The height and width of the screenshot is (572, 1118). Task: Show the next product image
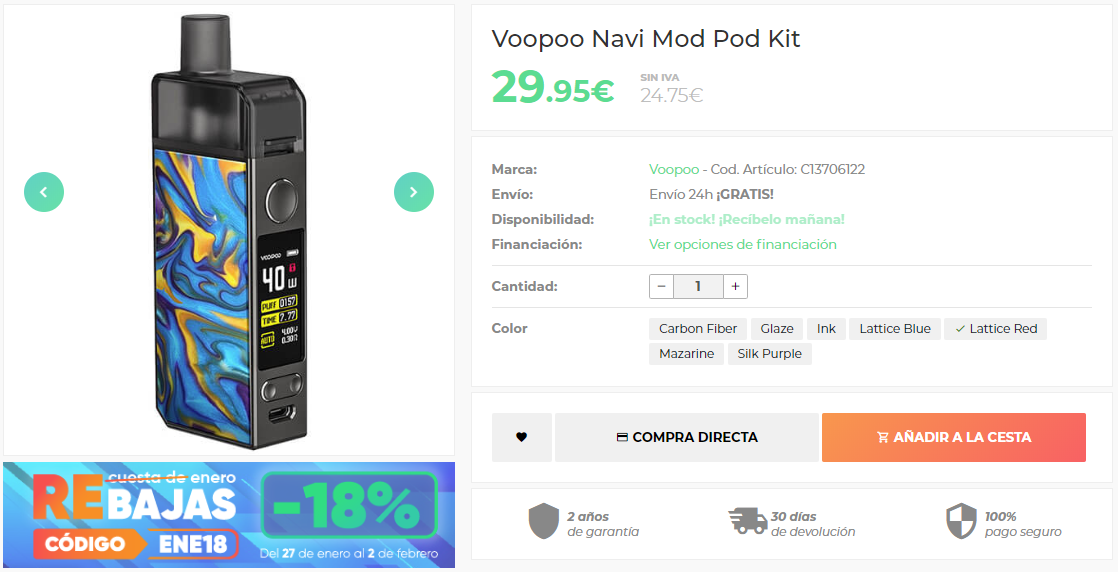pyautogui.click(x=414, y=192)
